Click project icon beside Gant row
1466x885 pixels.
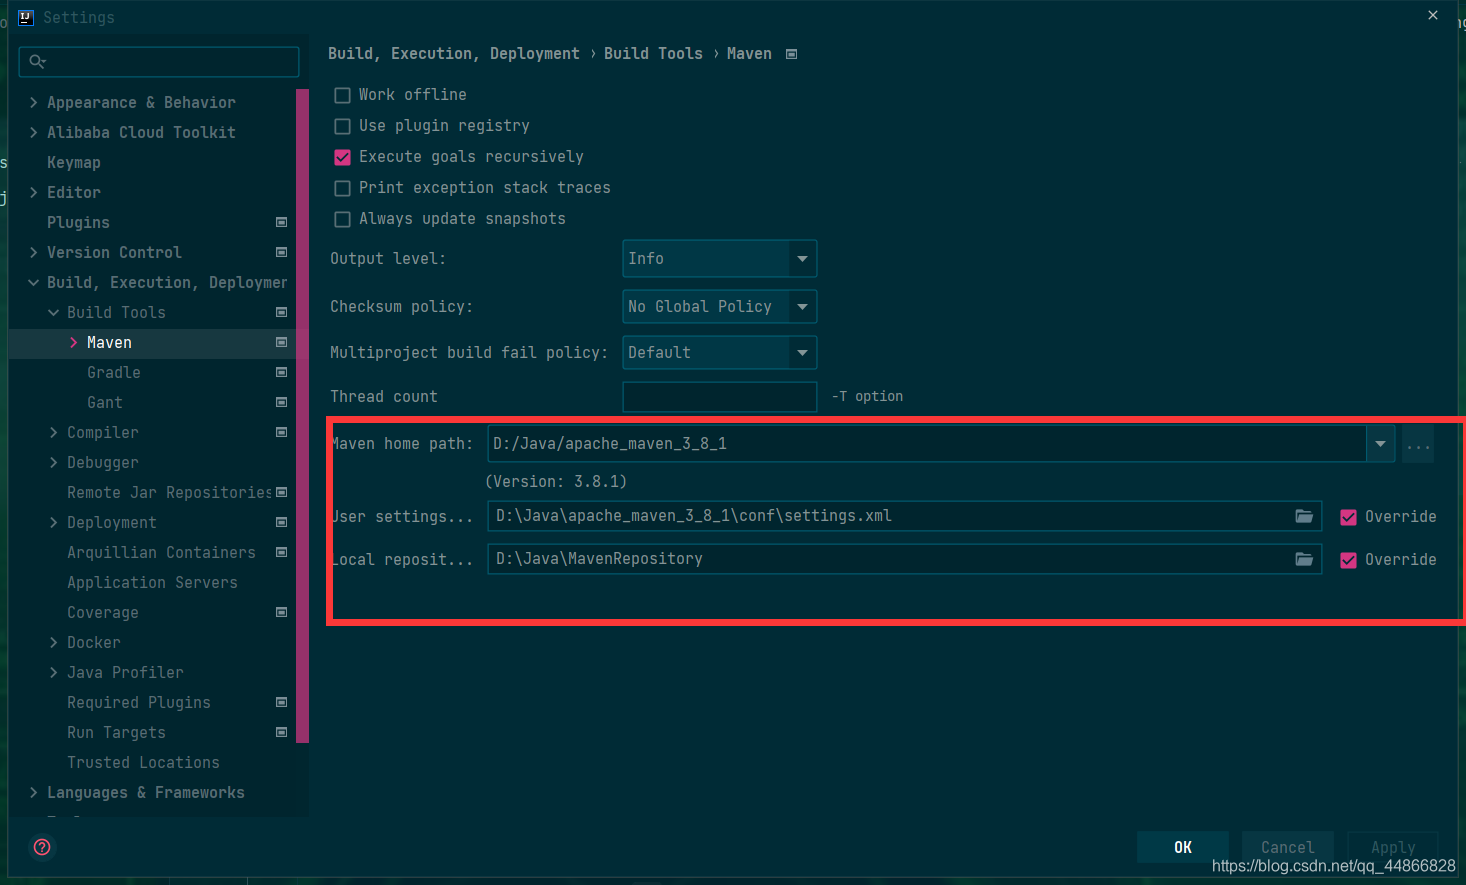[x=281, y=402]
